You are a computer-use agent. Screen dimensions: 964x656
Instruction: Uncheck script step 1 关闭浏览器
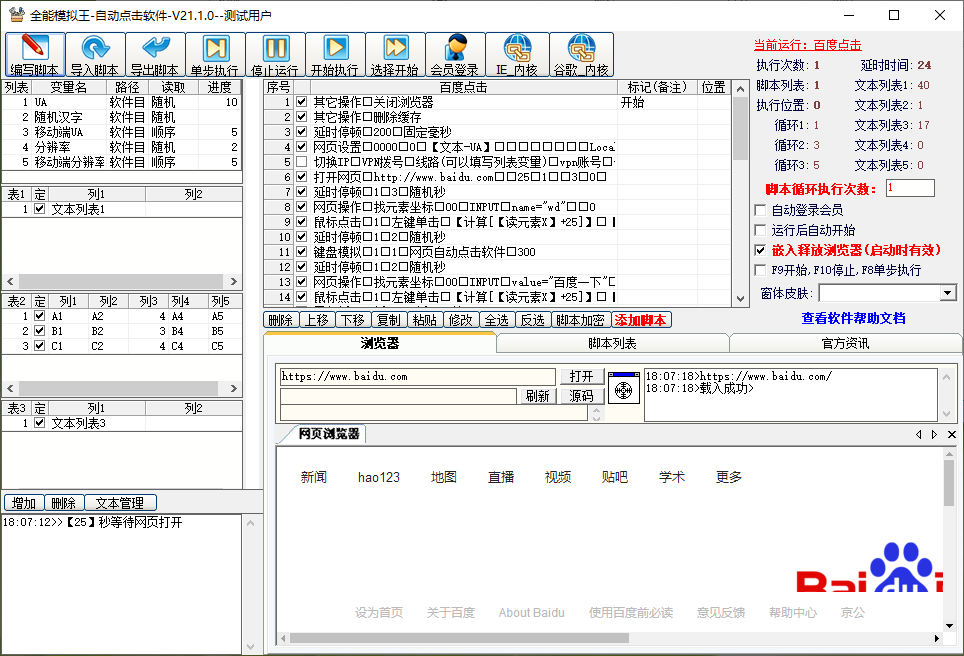(301, 101)
